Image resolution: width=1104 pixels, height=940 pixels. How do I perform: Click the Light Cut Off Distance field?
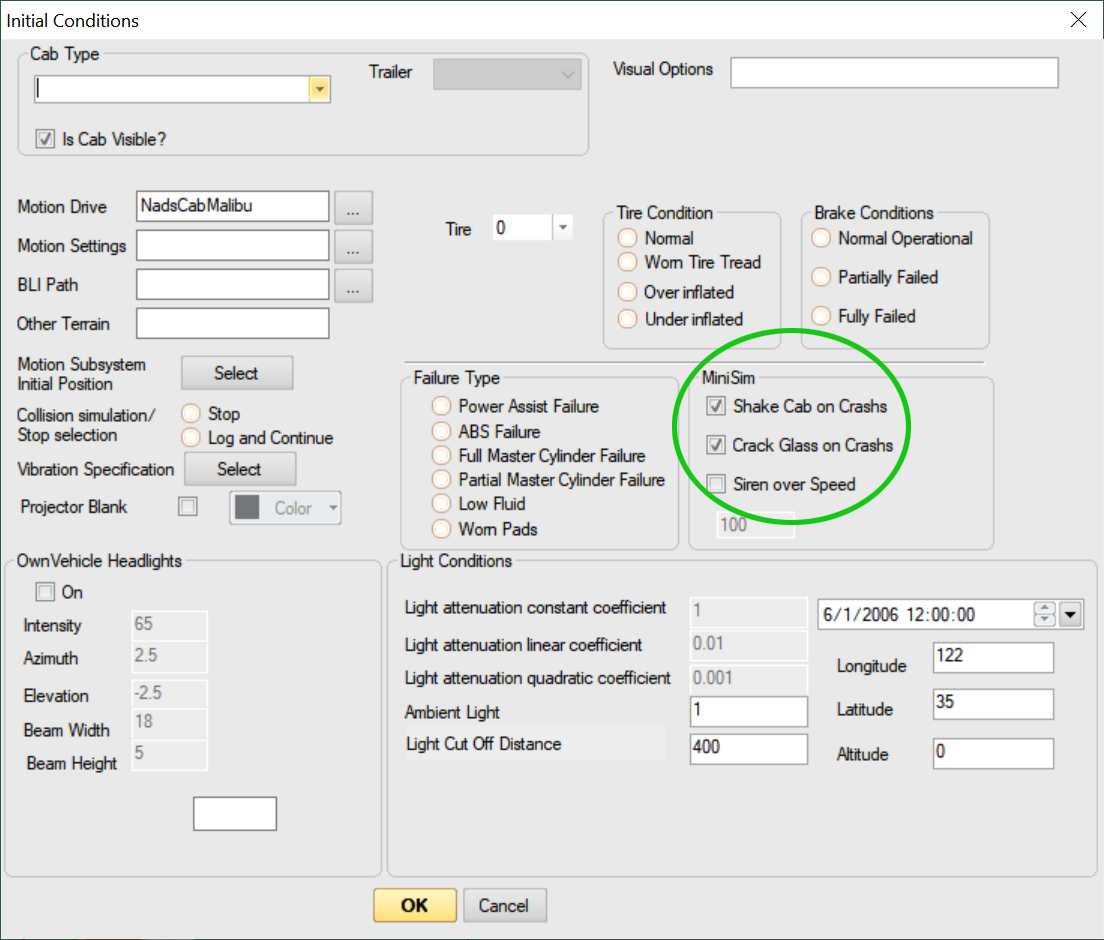coord(748,748)
